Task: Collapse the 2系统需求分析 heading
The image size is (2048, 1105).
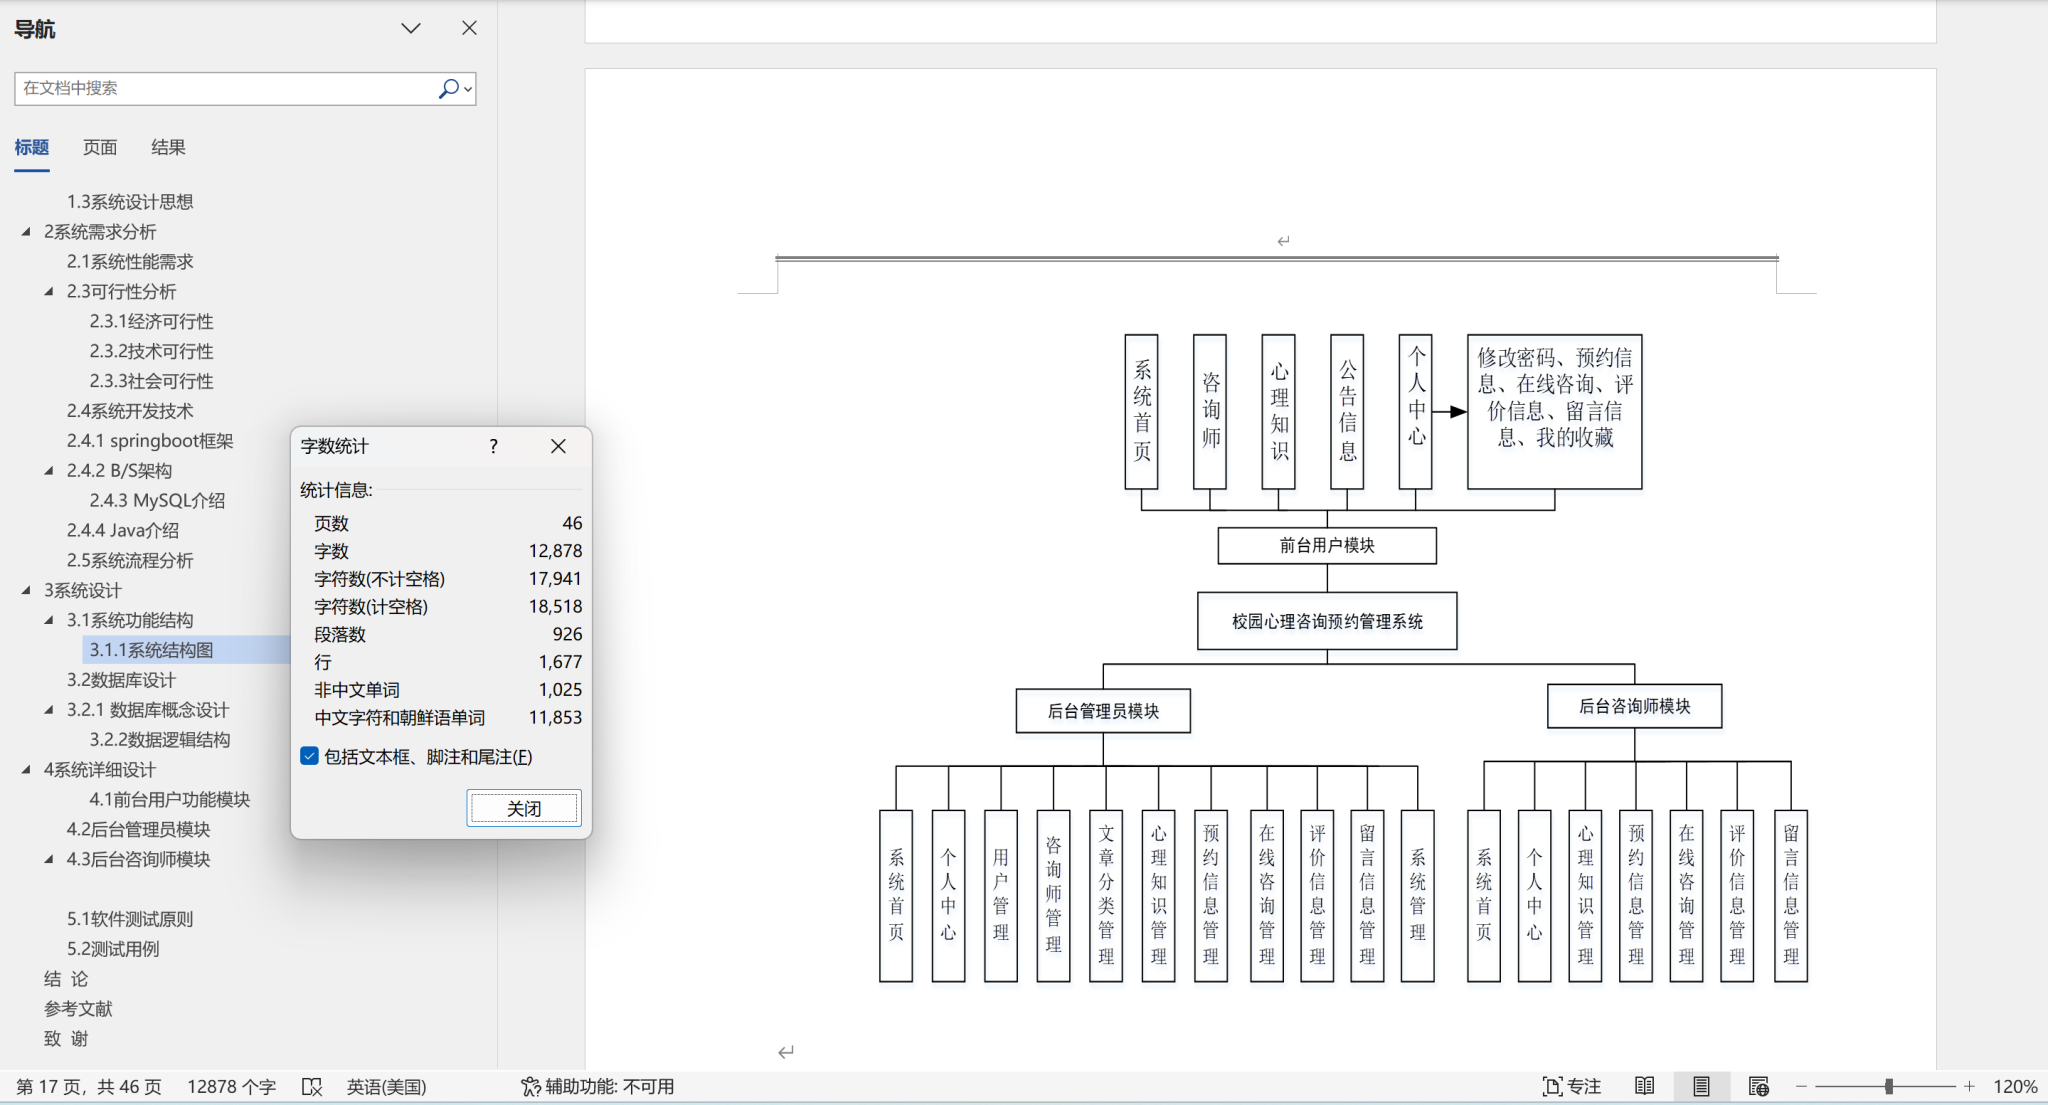Action: pos(26,232)
